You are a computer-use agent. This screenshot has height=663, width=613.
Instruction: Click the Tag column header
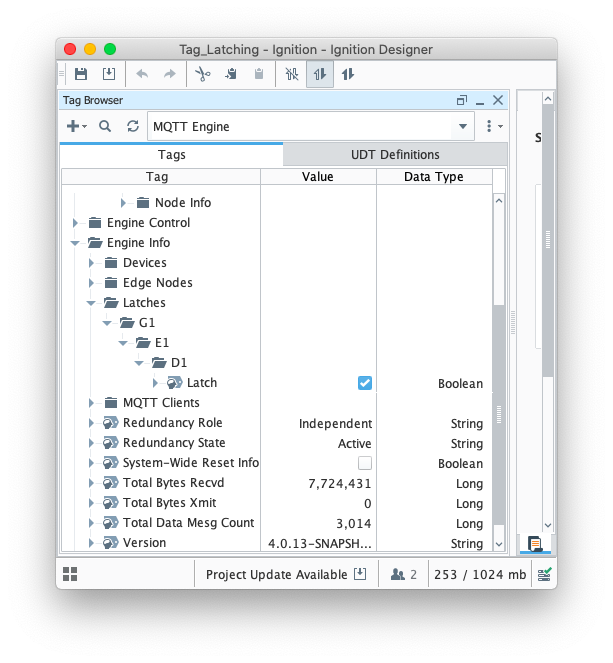(161, 177)
